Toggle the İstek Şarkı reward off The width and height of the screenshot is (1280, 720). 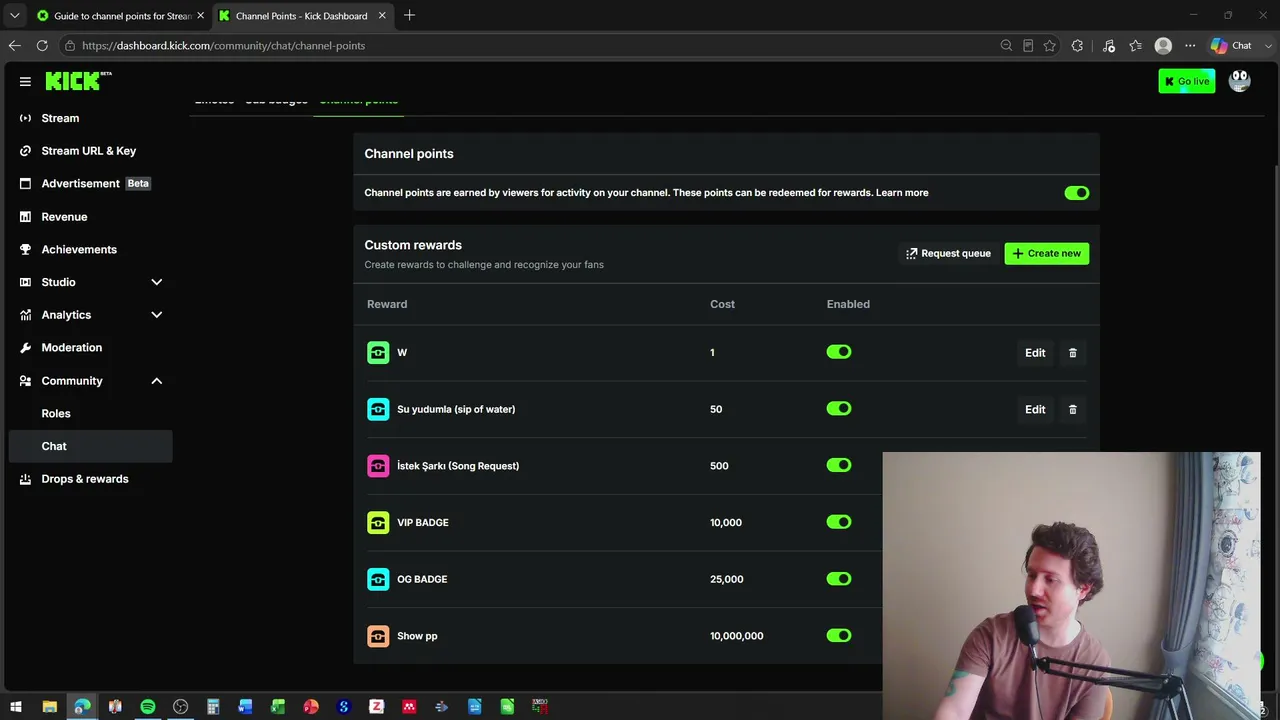839,465
